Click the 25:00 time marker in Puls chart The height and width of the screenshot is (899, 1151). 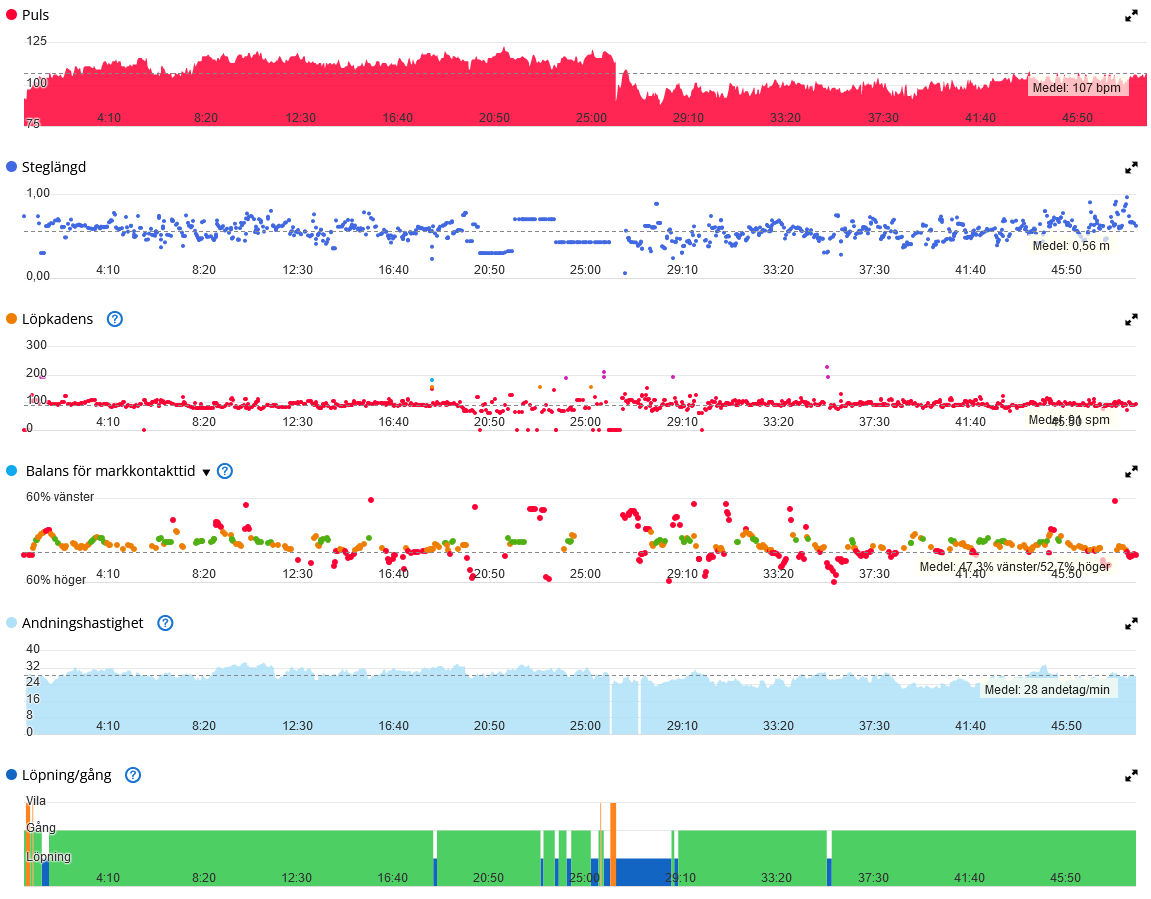point(592,118)
